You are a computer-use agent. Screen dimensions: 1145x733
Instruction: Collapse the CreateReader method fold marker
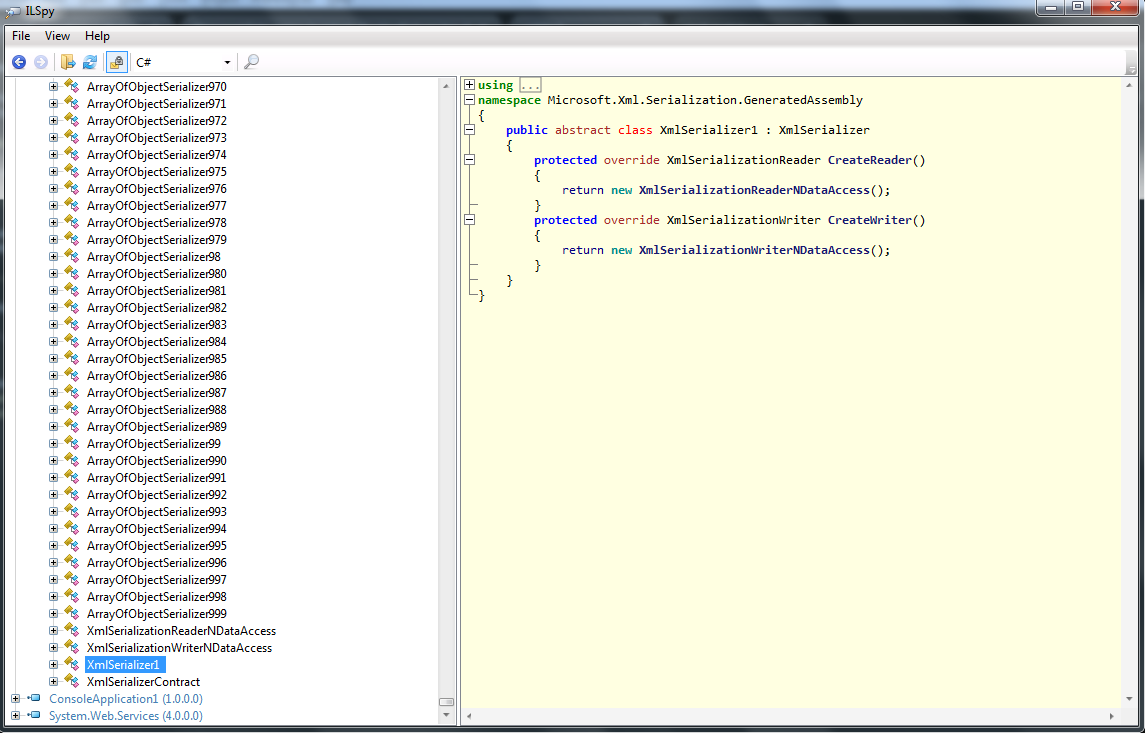[470, 160]
